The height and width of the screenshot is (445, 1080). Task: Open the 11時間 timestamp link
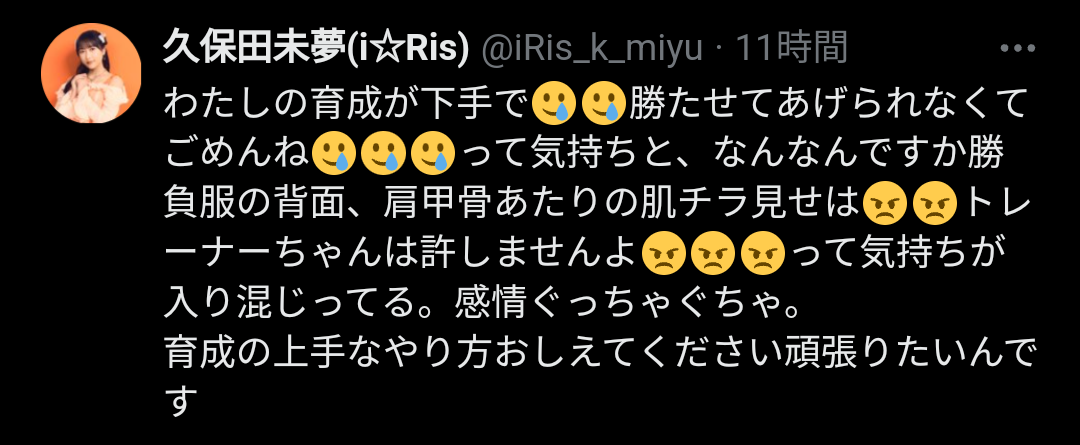point(791,48)
